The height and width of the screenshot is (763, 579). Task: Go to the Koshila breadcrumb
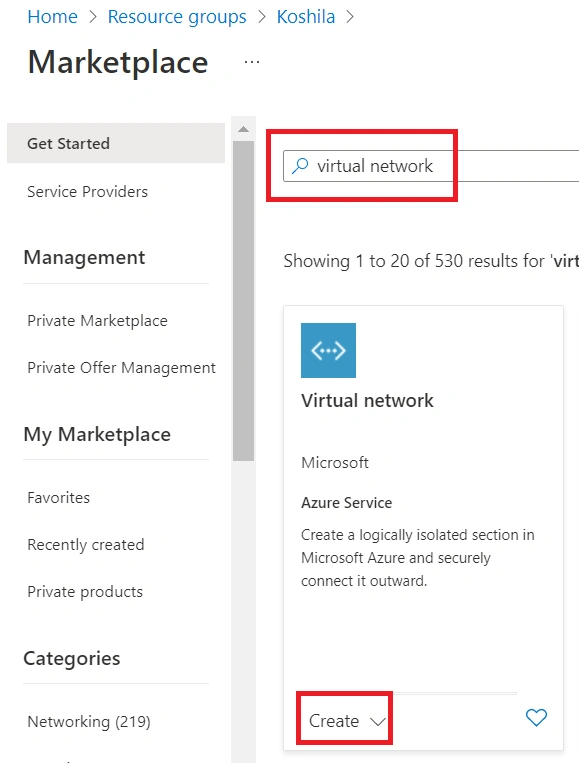pos(306,17)
